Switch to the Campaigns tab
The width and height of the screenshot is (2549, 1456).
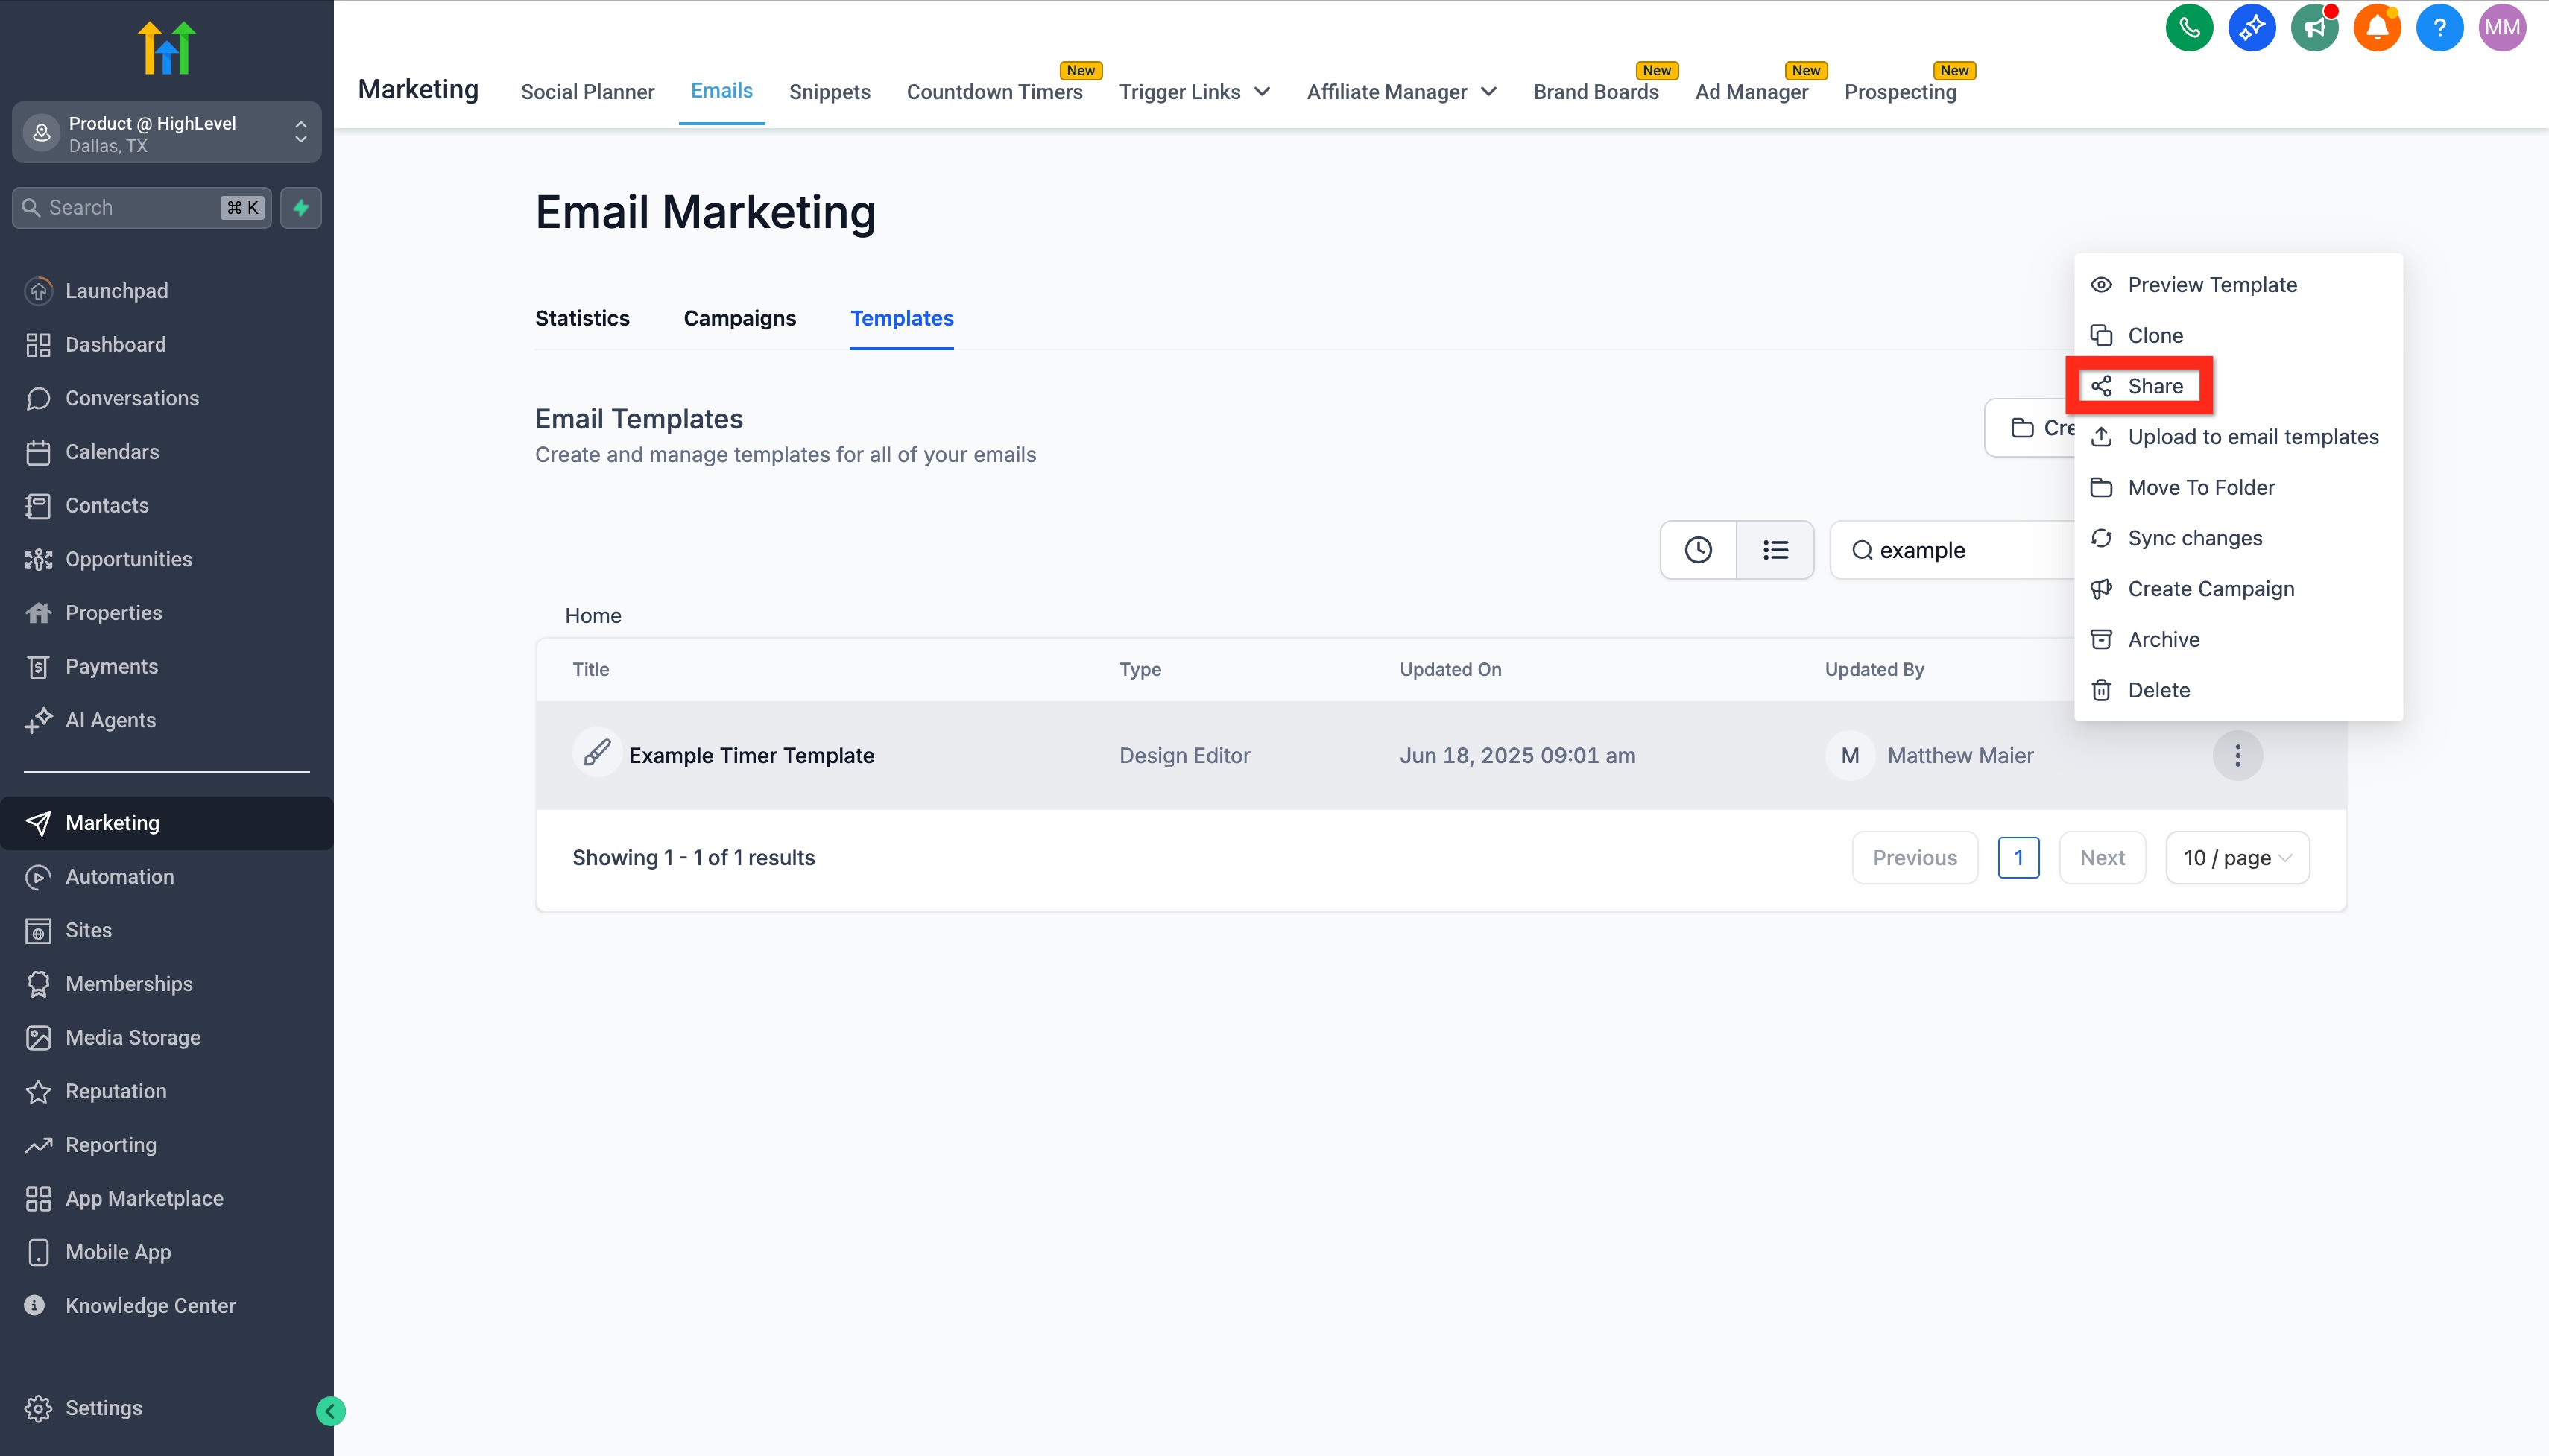click(x=739, y=318)
